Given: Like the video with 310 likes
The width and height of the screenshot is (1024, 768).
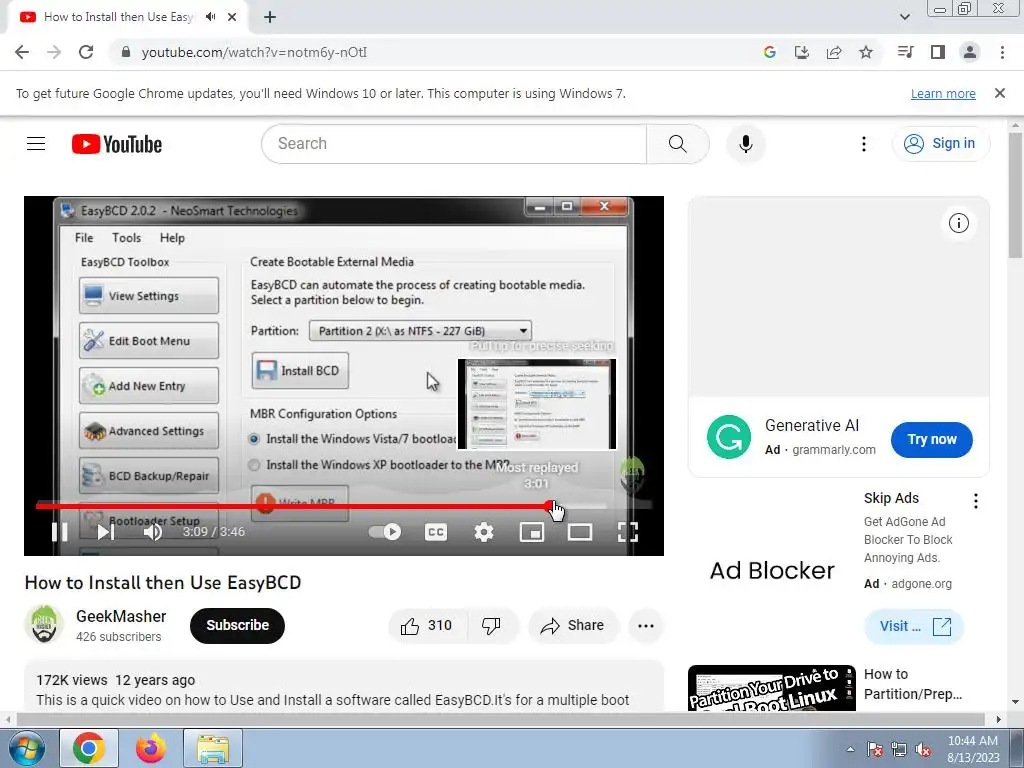Looking at the screenshot, I should coord(428,626).
